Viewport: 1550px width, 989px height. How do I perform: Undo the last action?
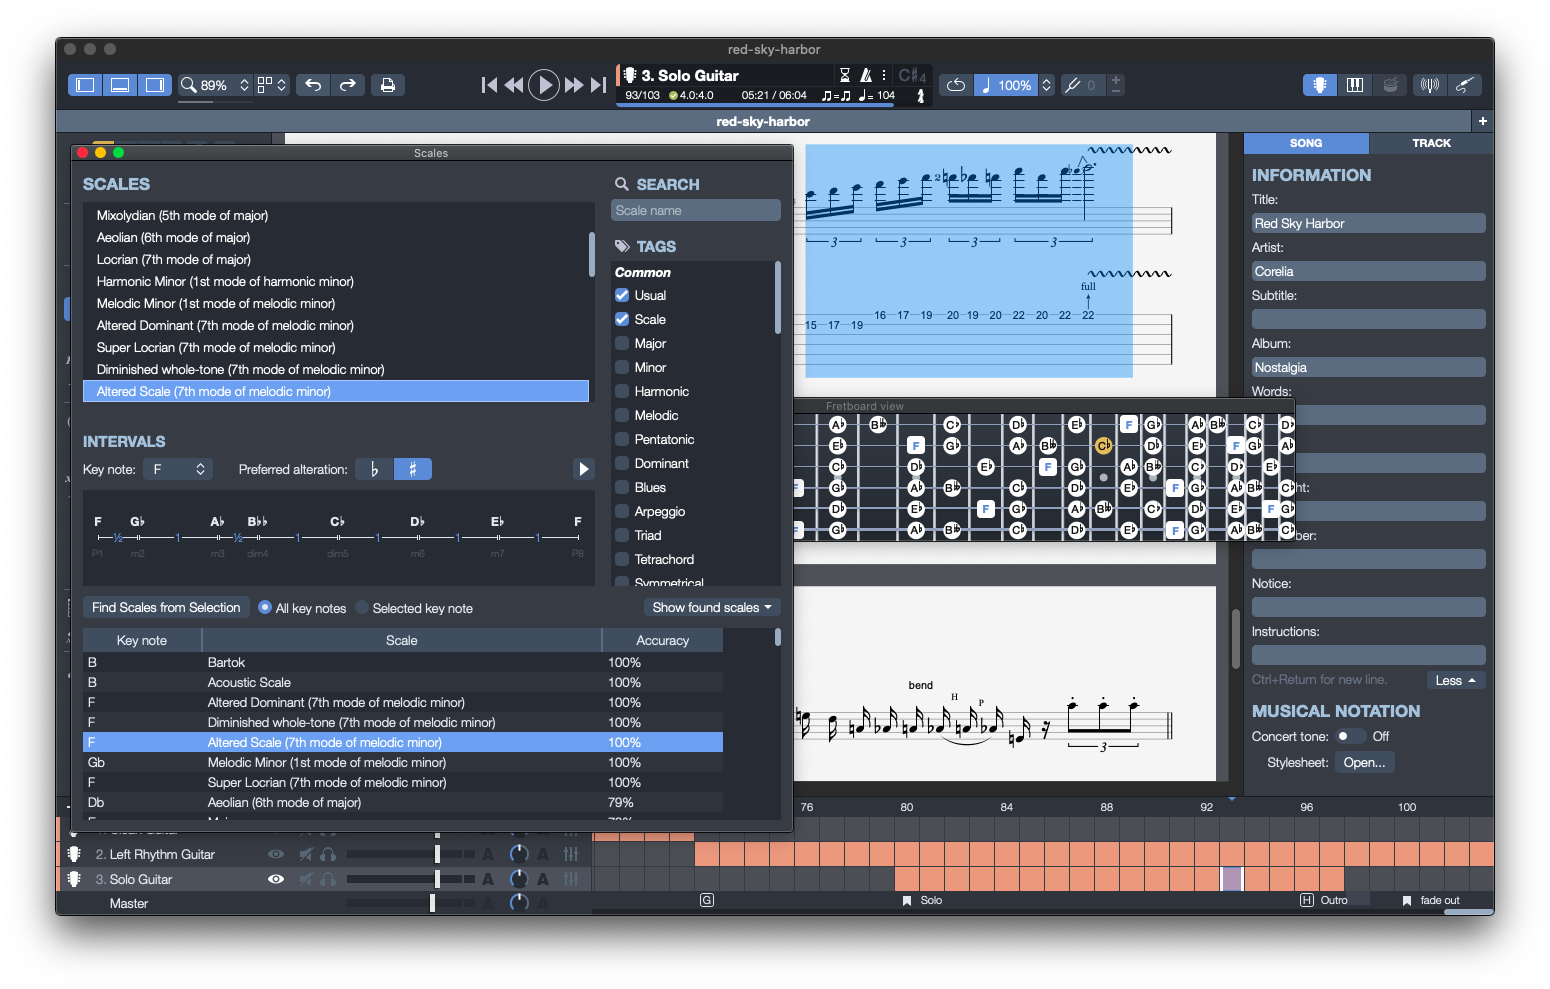click(x=312, y=85)
